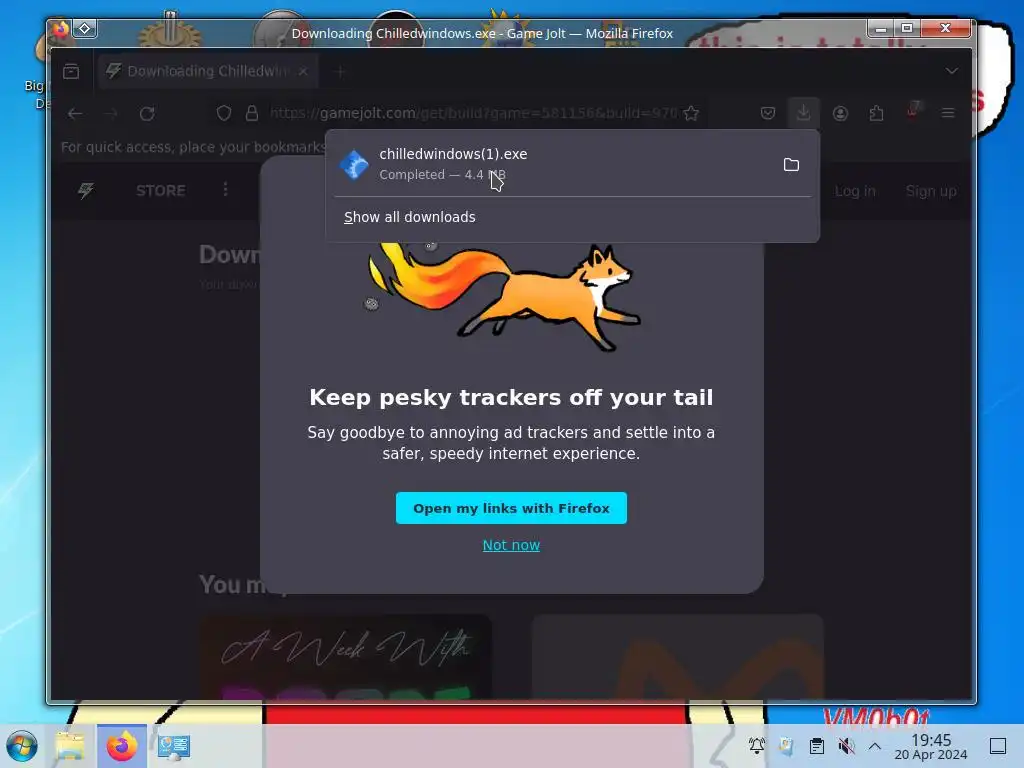Focus the gamejolt.com address bar
Viewport: 1024px width, 768px height.
pyautogui.click(x=473, y=113)
